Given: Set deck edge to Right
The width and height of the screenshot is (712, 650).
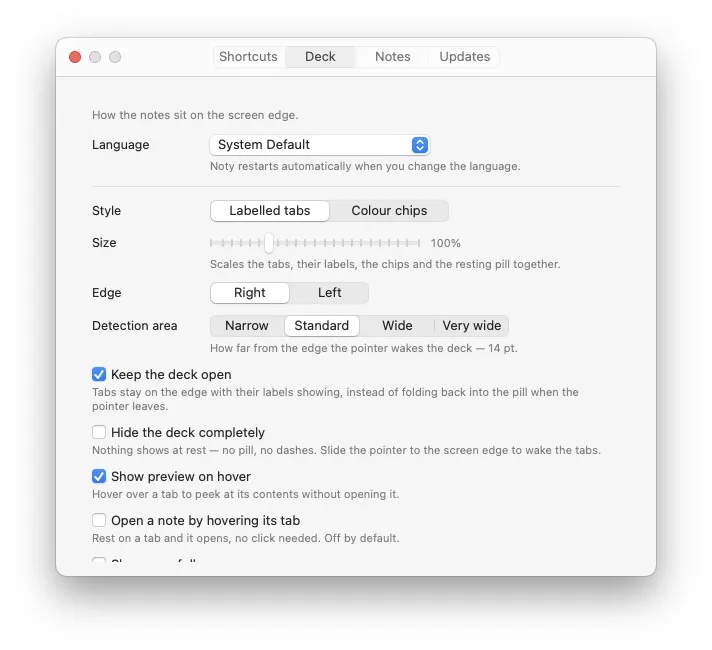Looking at the screenshot, I should tap(250, 293).
